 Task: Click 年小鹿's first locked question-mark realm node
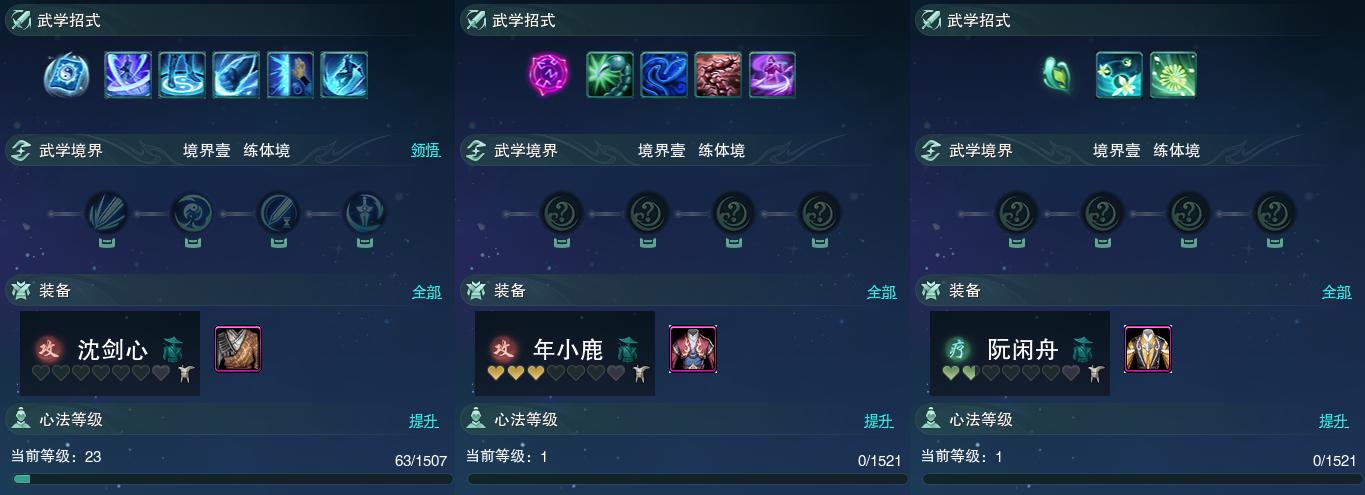pyautogui.click(x=561, y=213)
